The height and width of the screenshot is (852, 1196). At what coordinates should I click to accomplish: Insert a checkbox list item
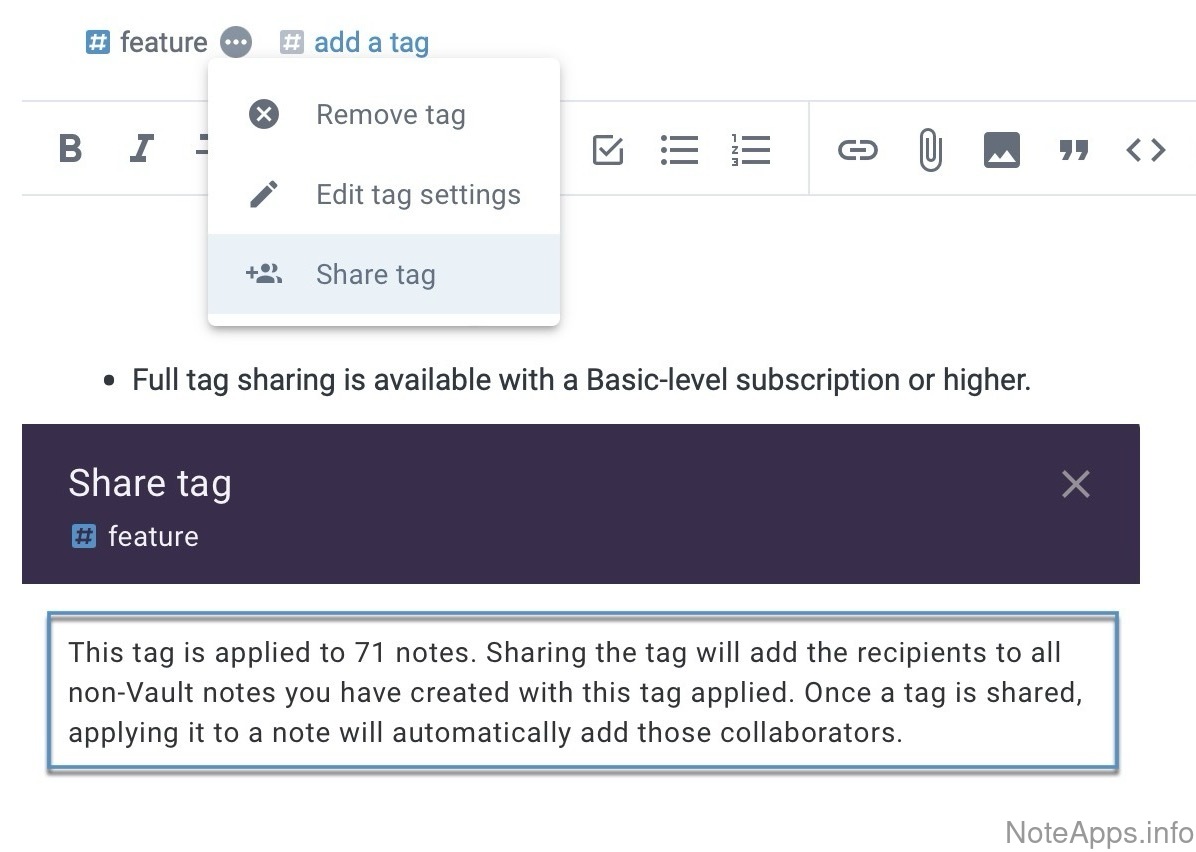[x=608, y=150]
